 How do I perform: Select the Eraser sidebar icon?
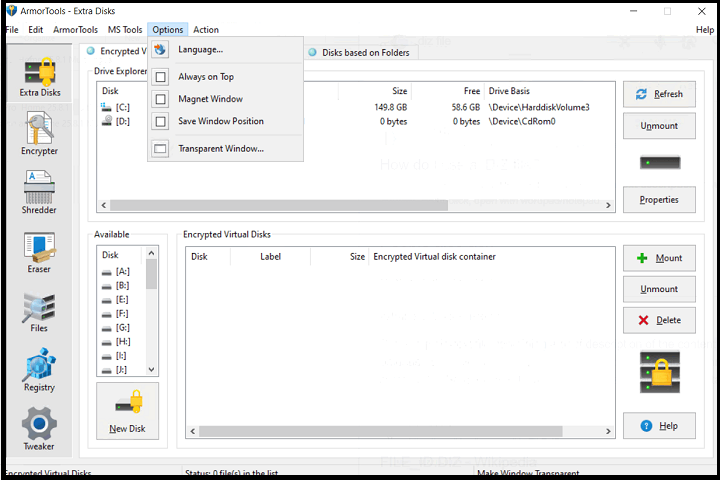coord(39,252)
